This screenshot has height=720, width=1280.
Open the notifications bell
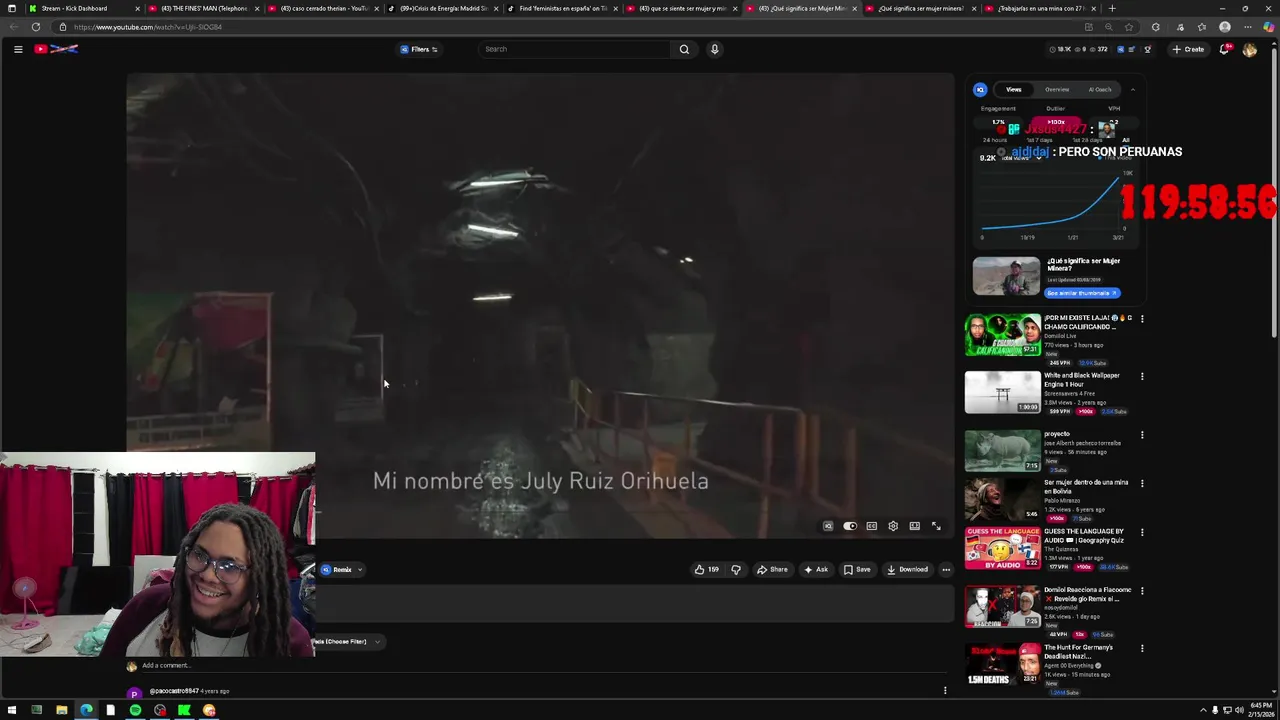click(x=1224, y=49)
